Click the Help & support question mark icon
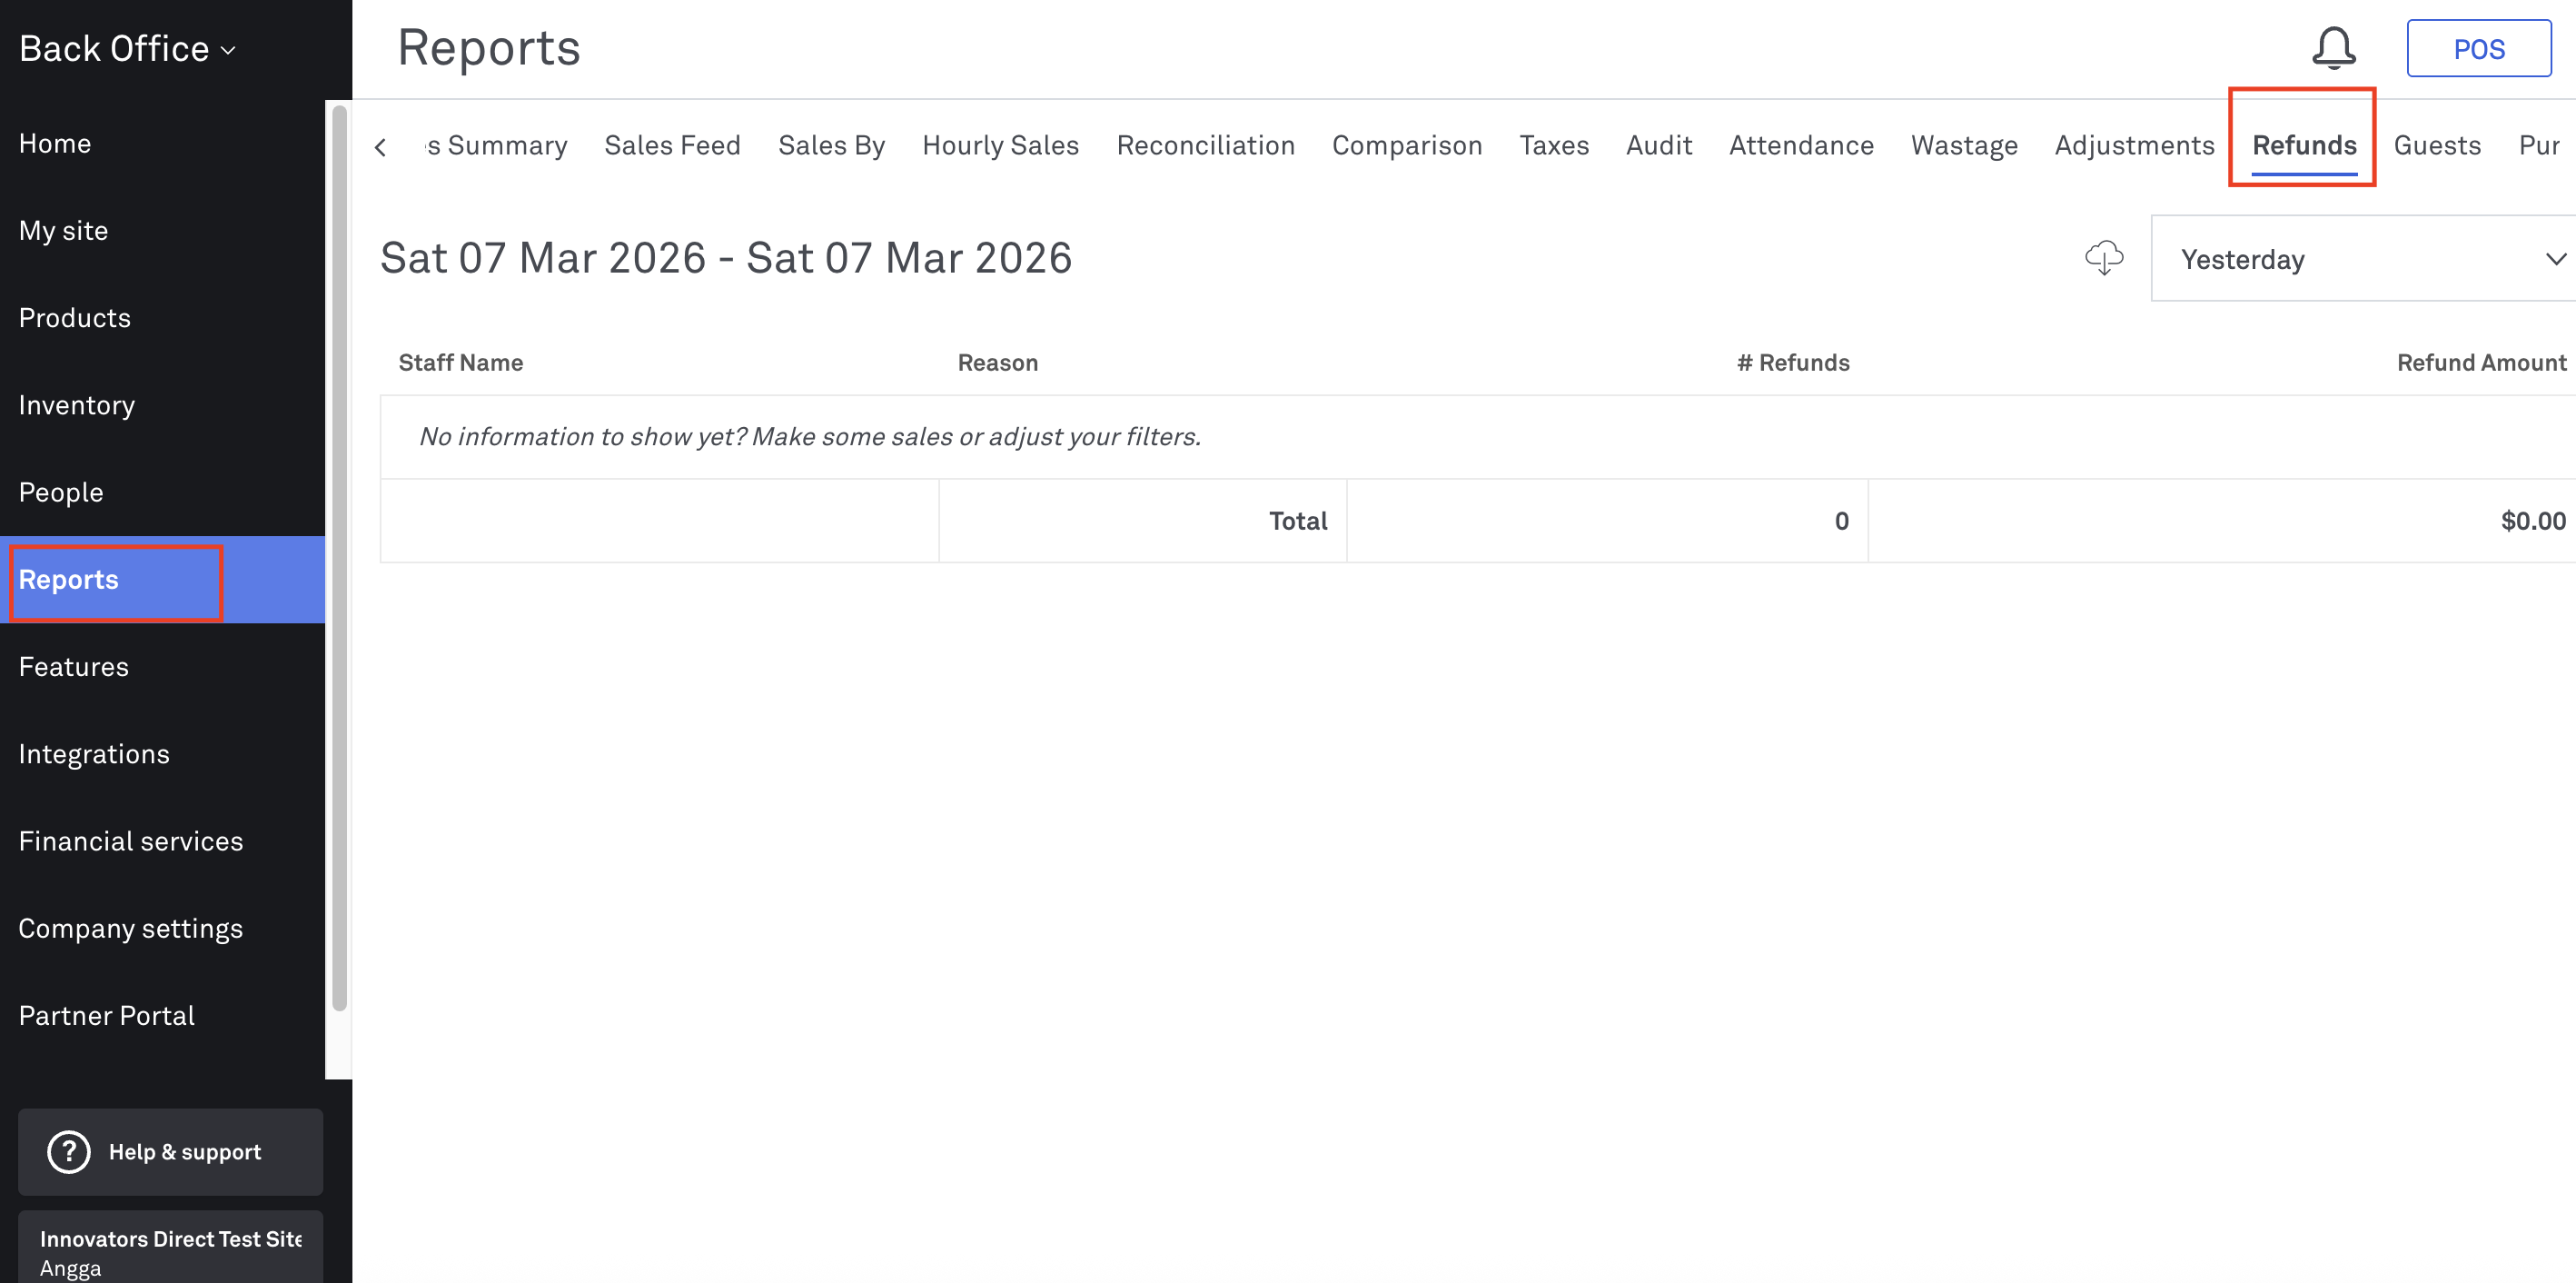2576x1283 pixels. 69,1151
